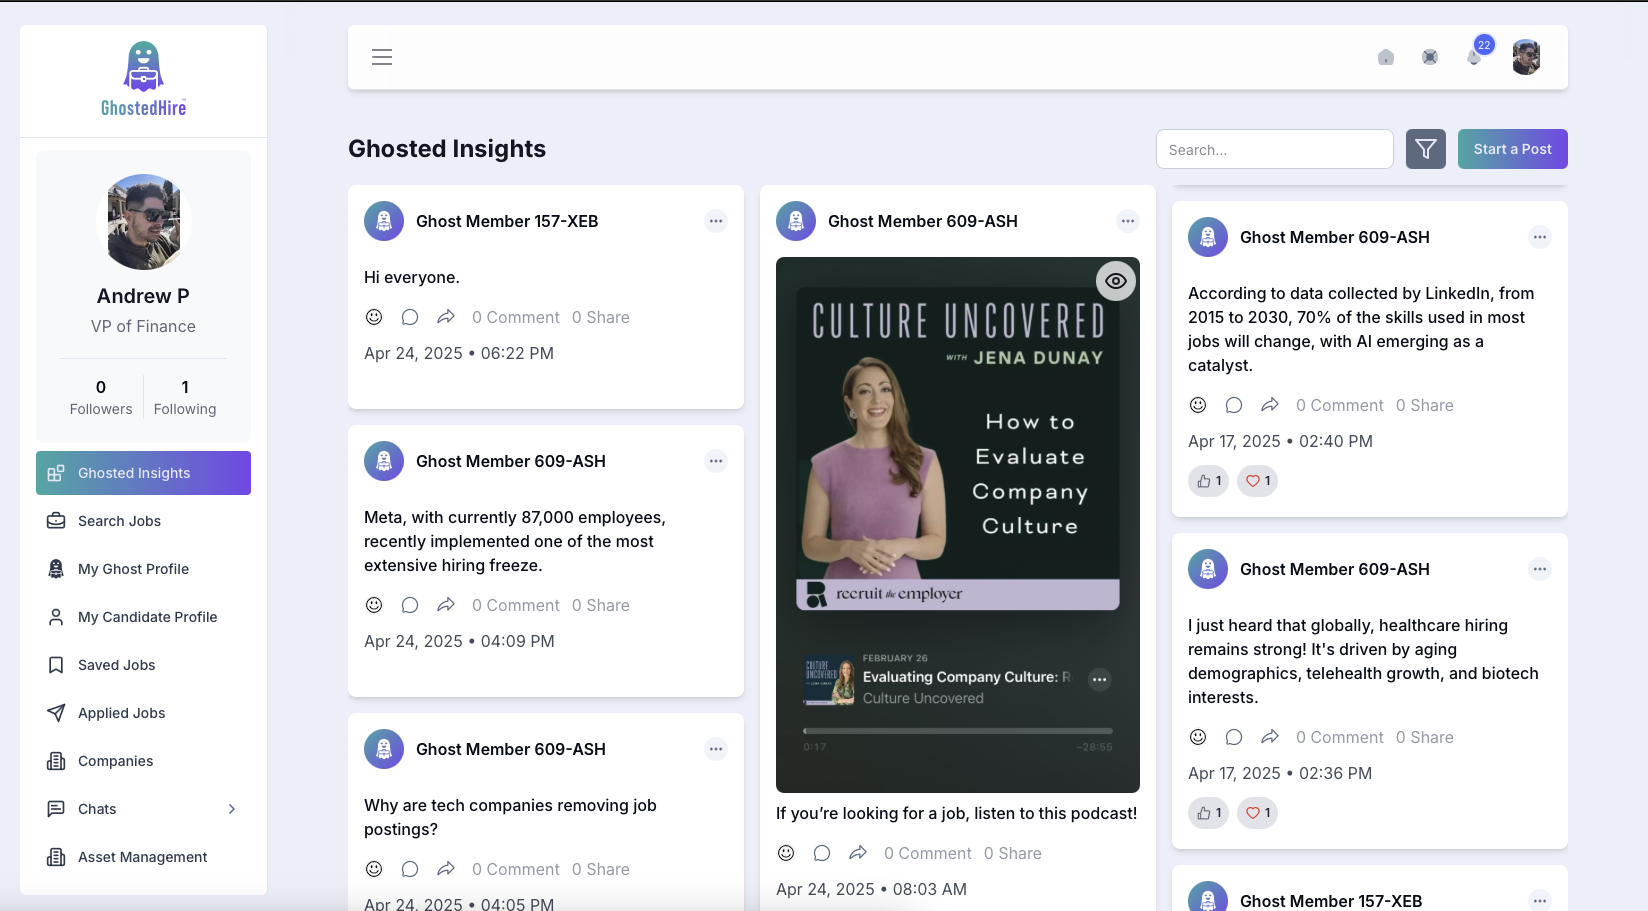Image resolution: width=1648 pixels, height=911 pixels.
Task: Select Ghosted Insights in the sidebar
Action: pos(143,473)
